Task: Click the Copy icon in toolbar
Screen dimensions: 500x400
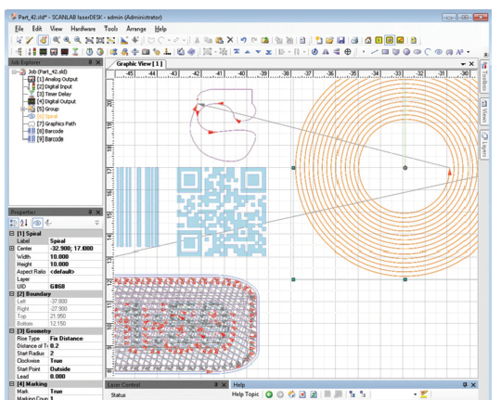Action: point(208,40)
